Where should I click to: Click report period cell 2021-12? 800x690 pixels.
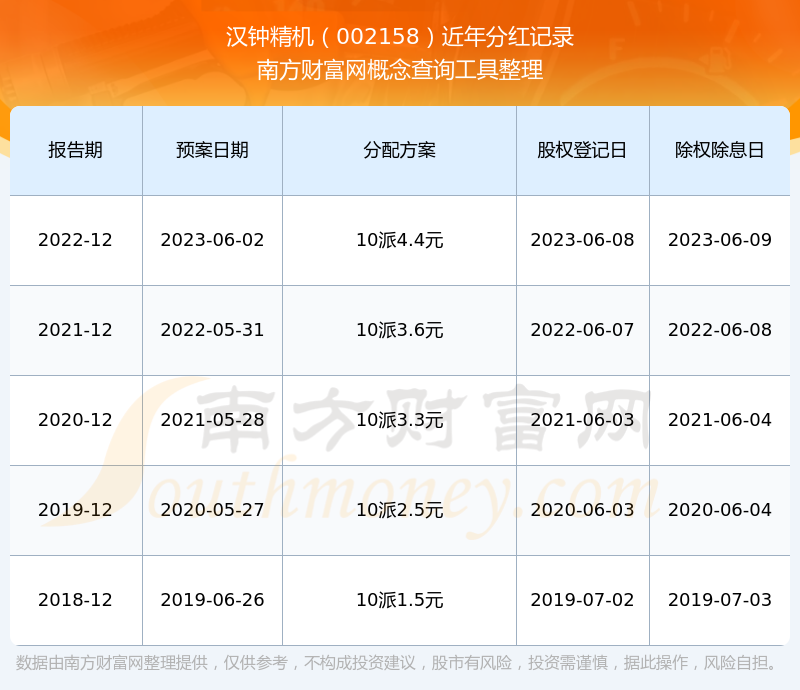coord(76,330)
